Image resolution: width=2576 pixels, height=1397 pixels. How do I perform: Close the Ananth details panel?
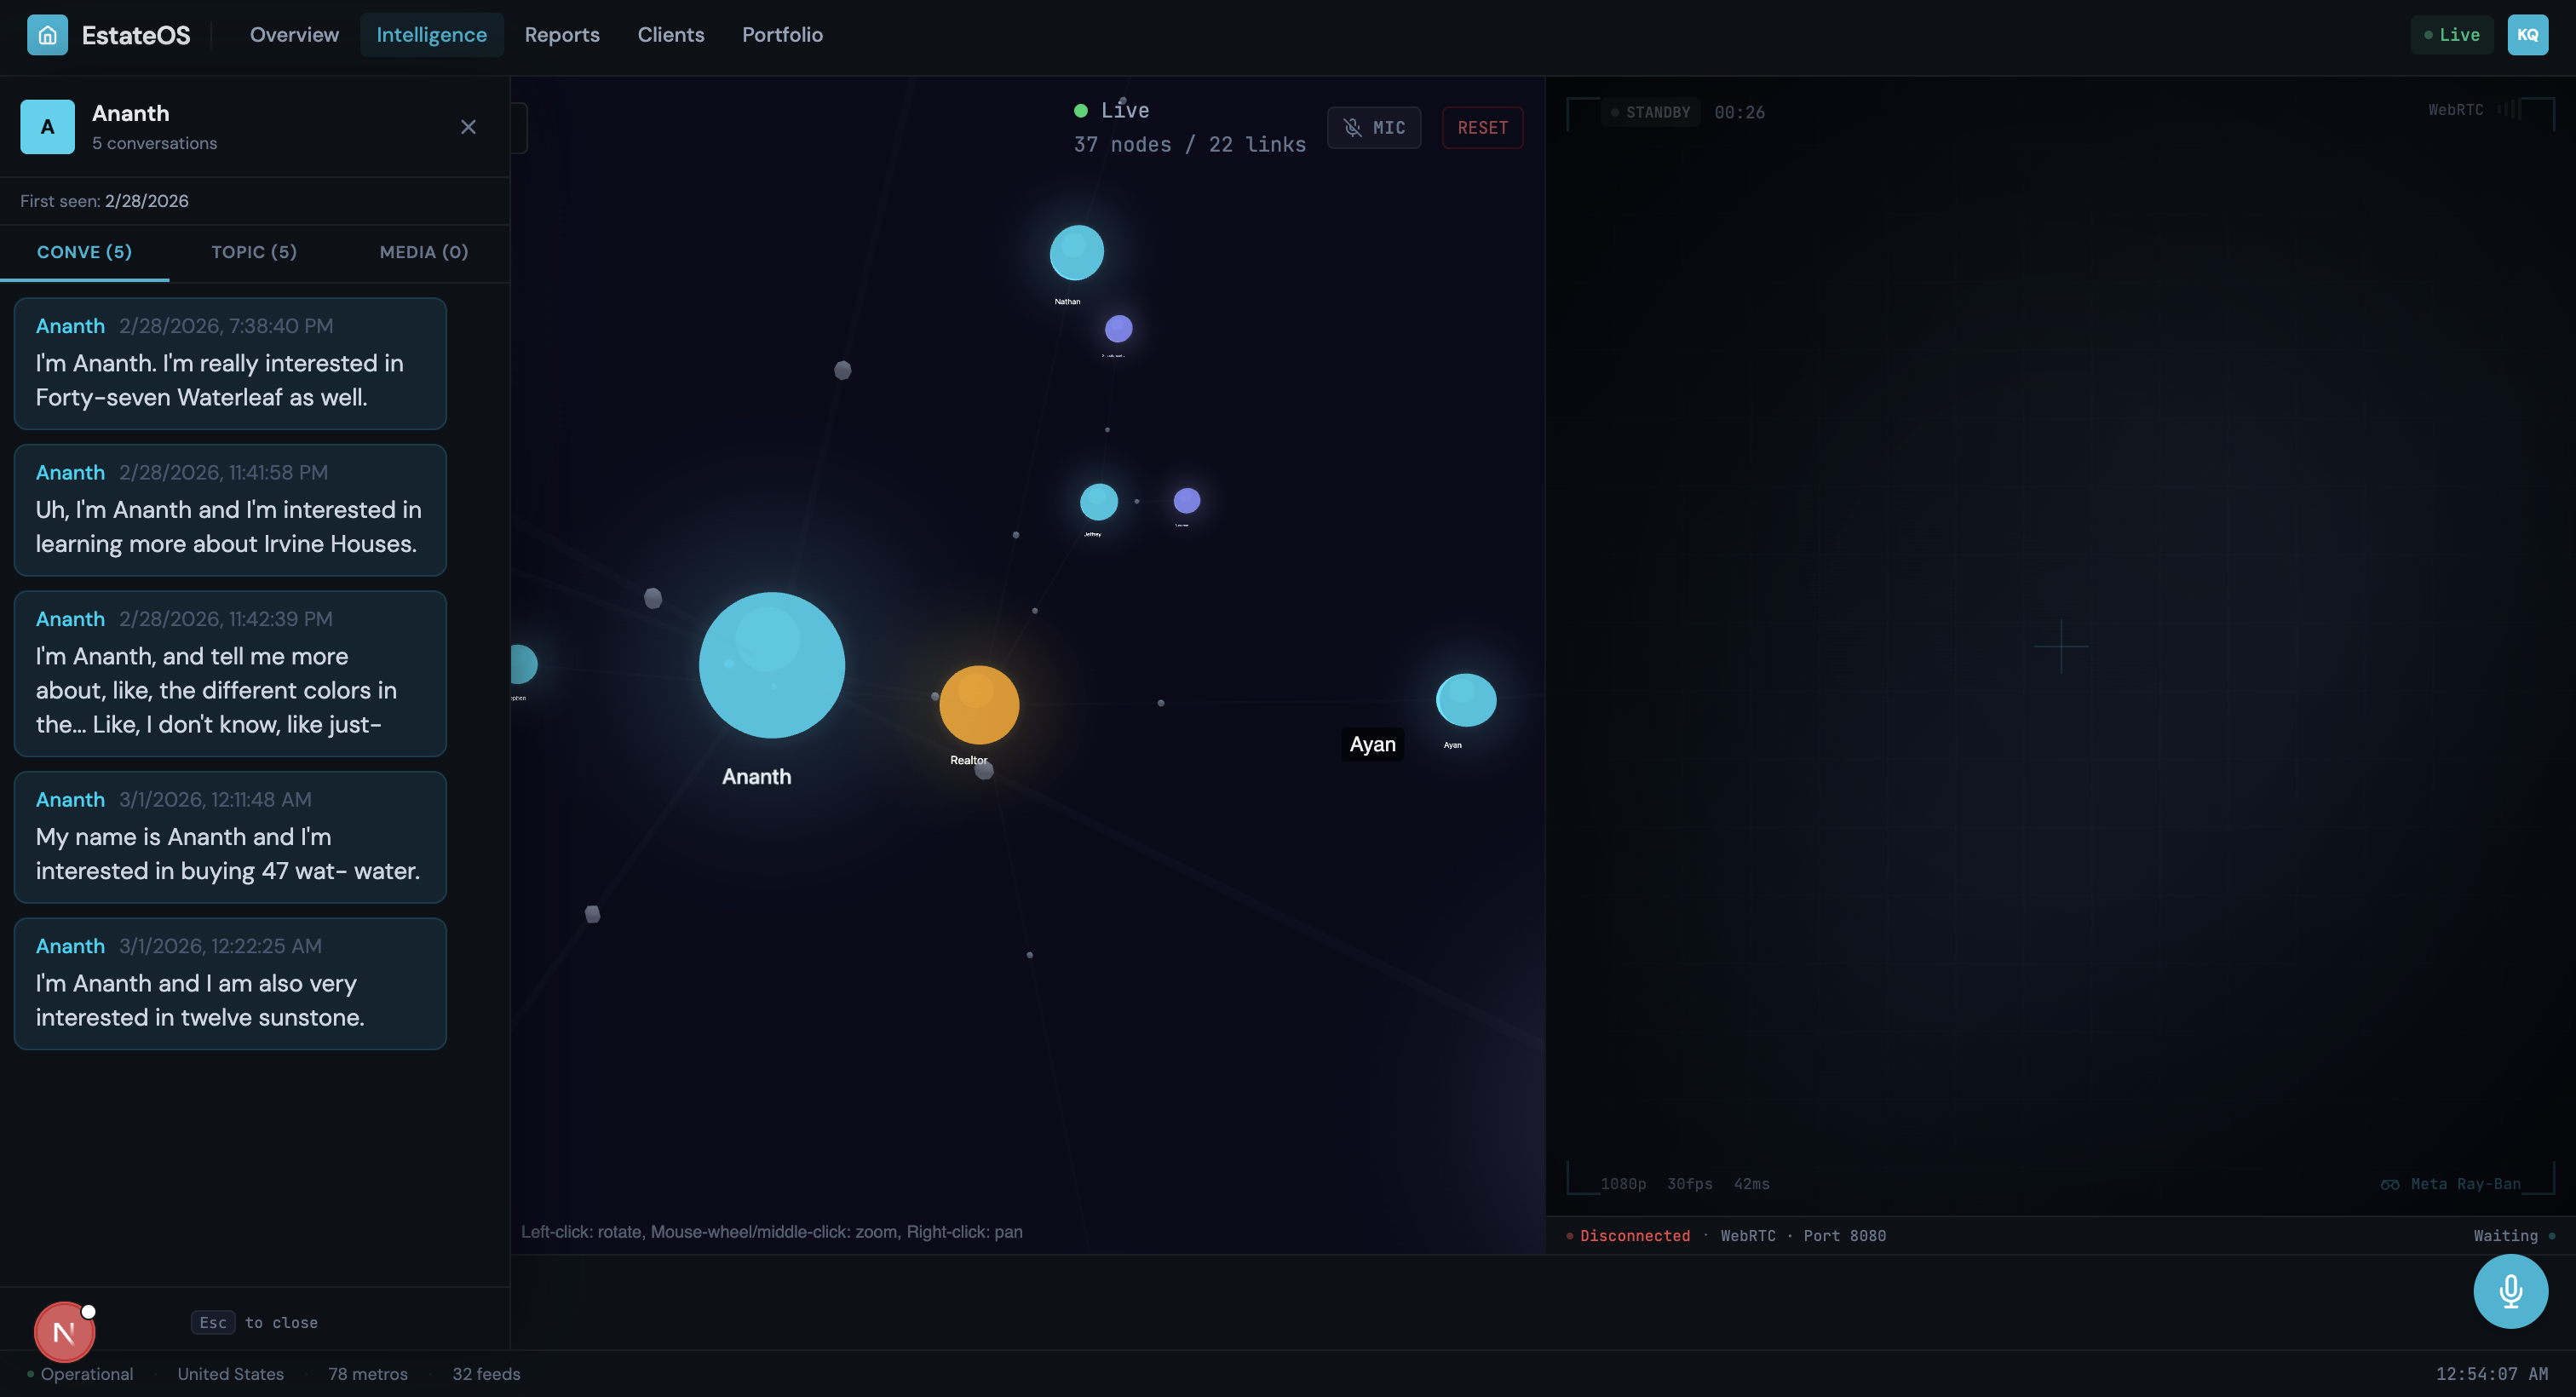tap(468, 127)
